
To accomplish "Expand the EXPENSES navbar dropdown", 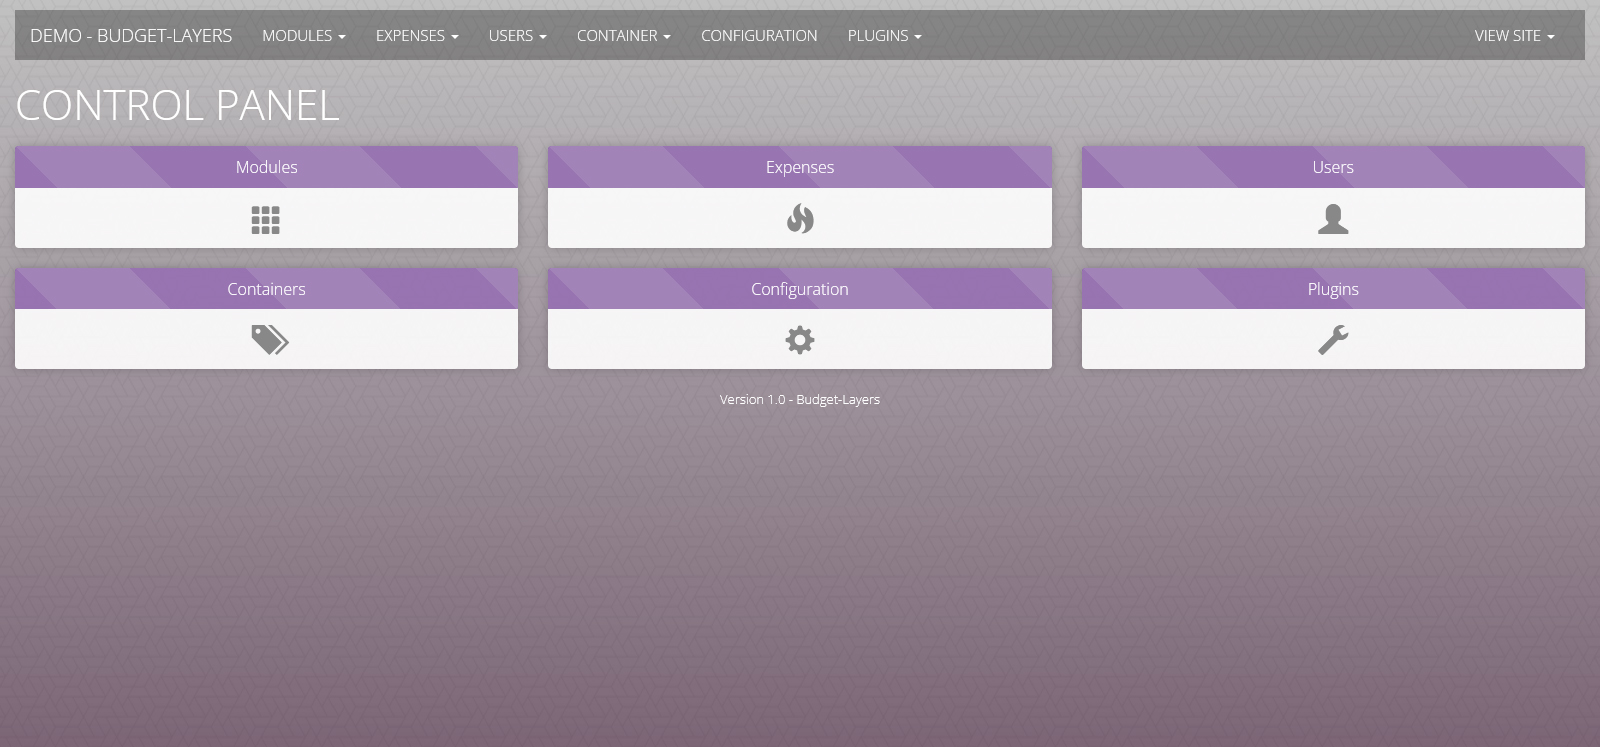I will [x=417, y=36].
